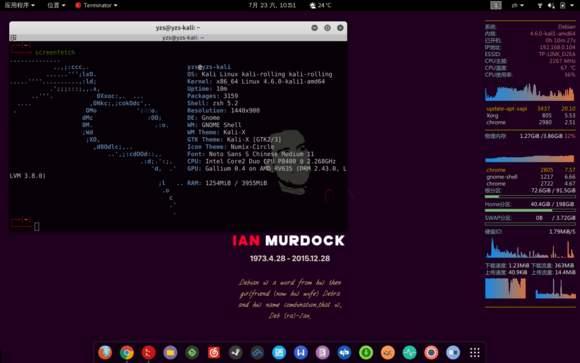Open the light purple document dock icon
This screenshot has width=580, height=363.
coord(322,353)
